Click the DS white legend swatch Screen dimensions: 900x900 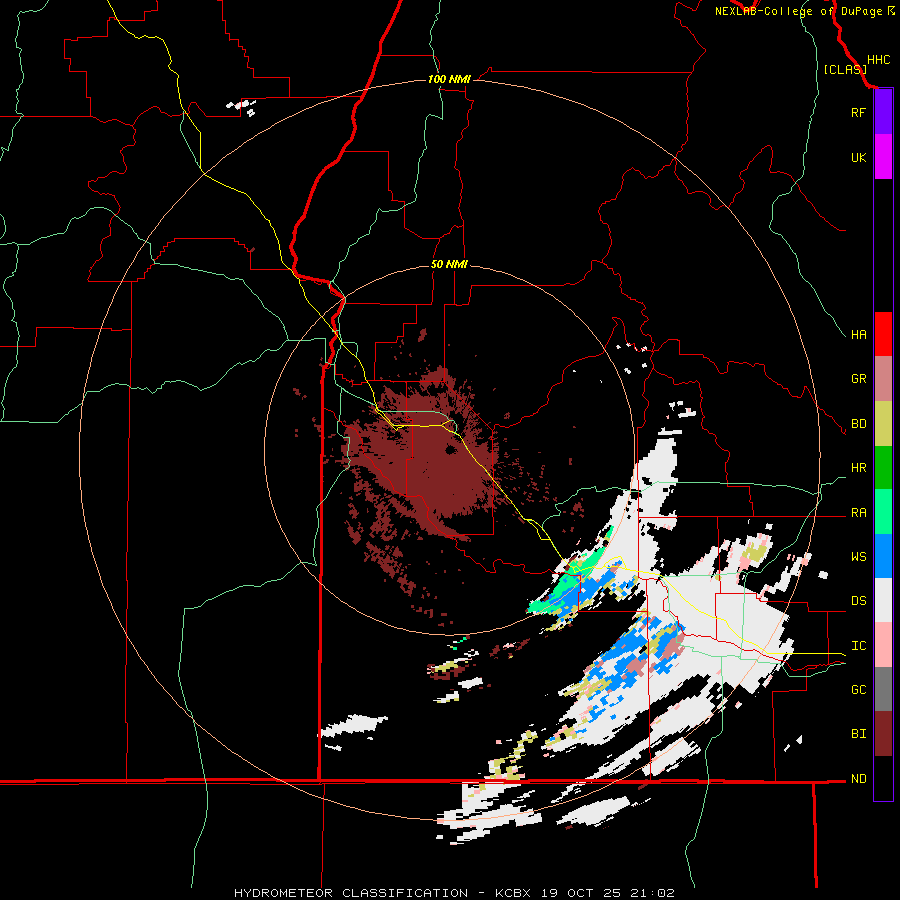pos(883,600)
